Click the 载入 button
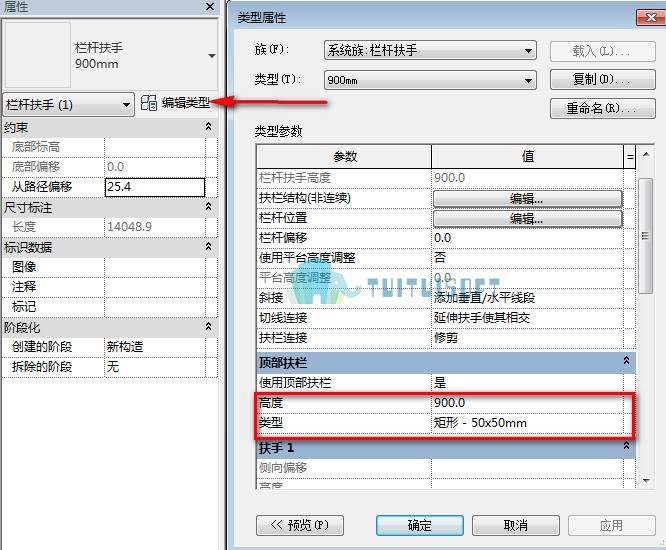 tap(602, 51)
